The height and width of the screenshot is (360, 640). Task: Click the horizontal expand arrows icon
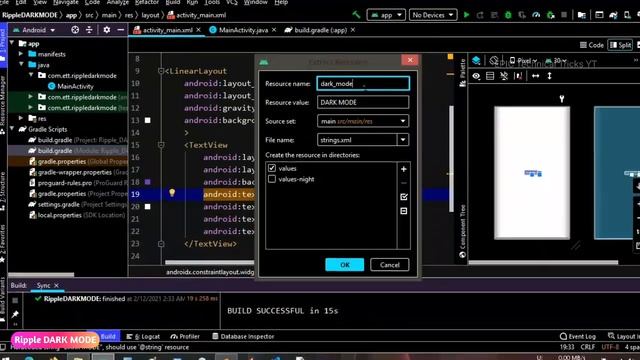tap(536, 76)
